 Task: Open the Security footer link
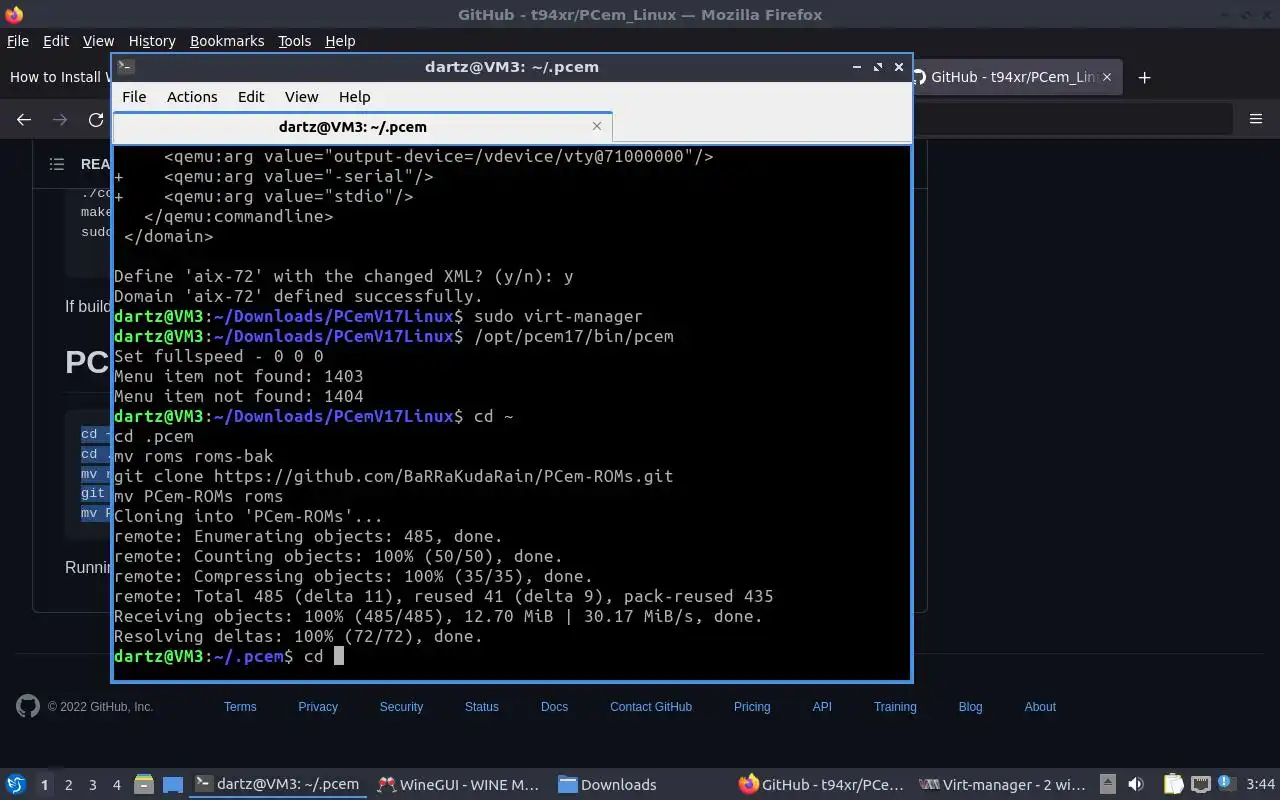click(401, 707)
